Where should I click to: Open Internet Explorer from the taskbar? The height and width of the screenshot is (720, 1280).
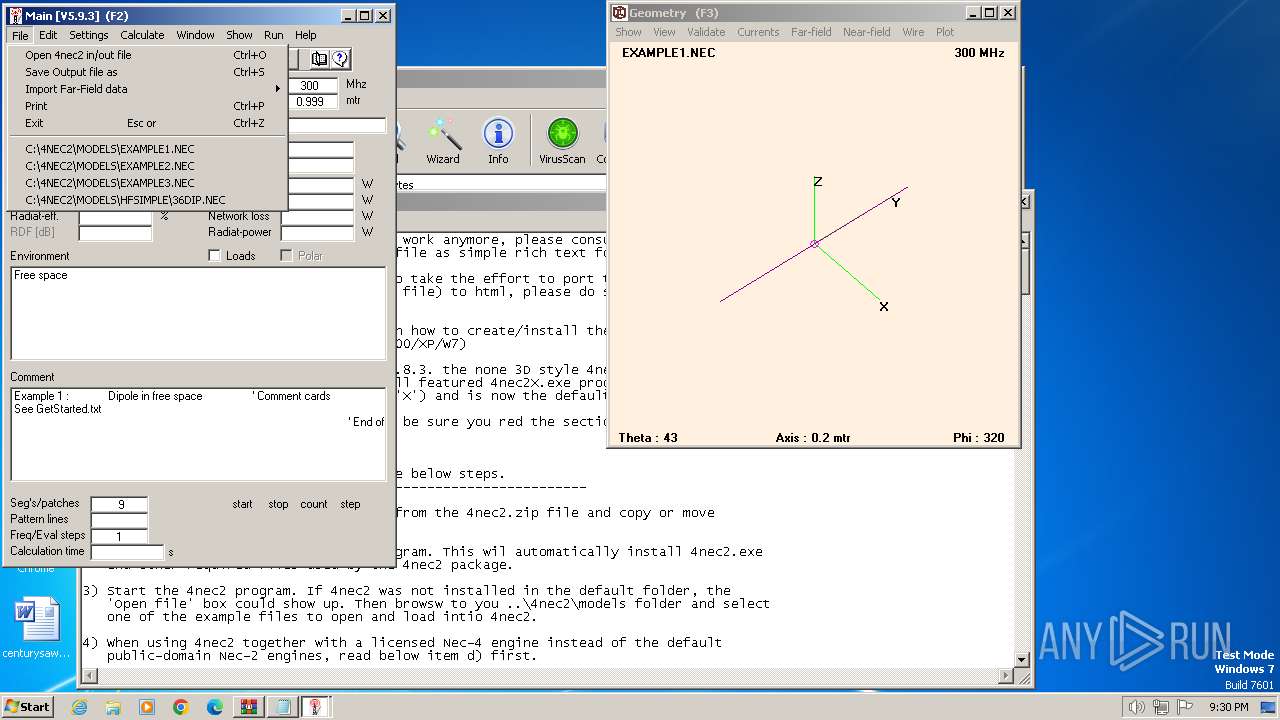(80, 707)
